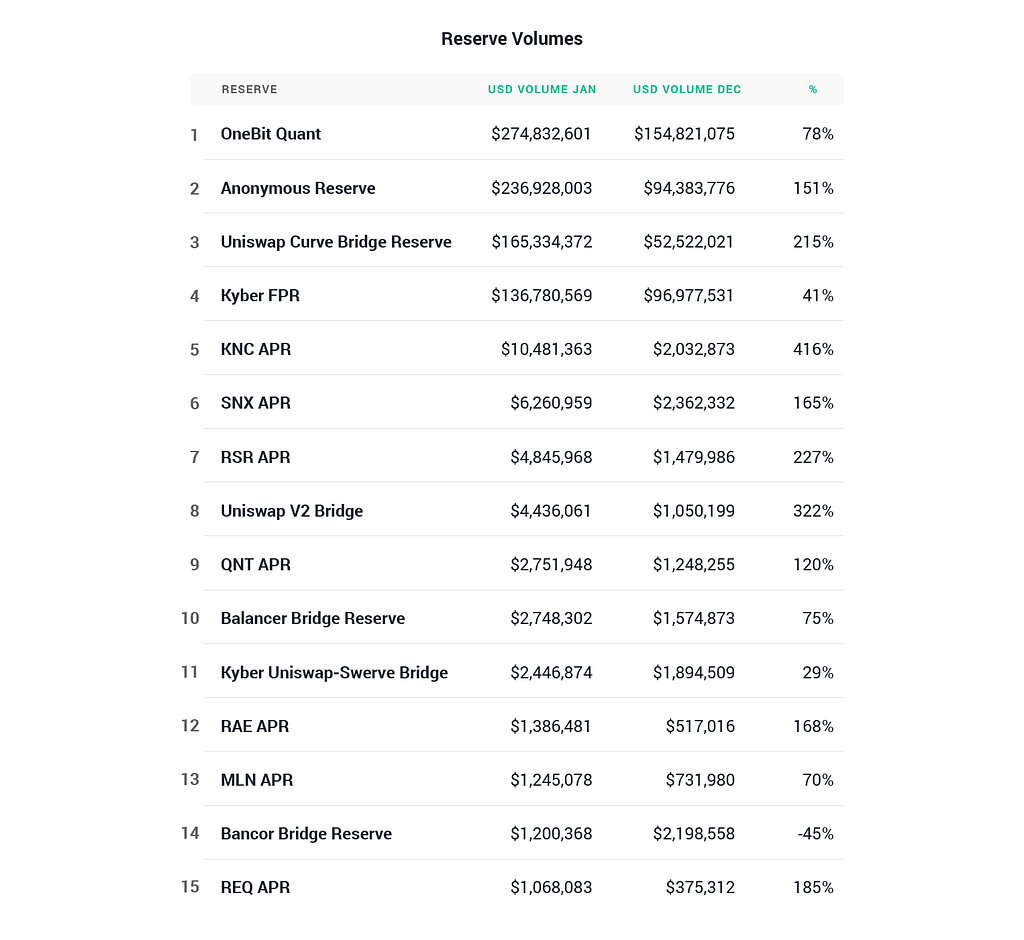Click the REQ APR reserve name
The image size is (1024, 940).
click(255, 887)
